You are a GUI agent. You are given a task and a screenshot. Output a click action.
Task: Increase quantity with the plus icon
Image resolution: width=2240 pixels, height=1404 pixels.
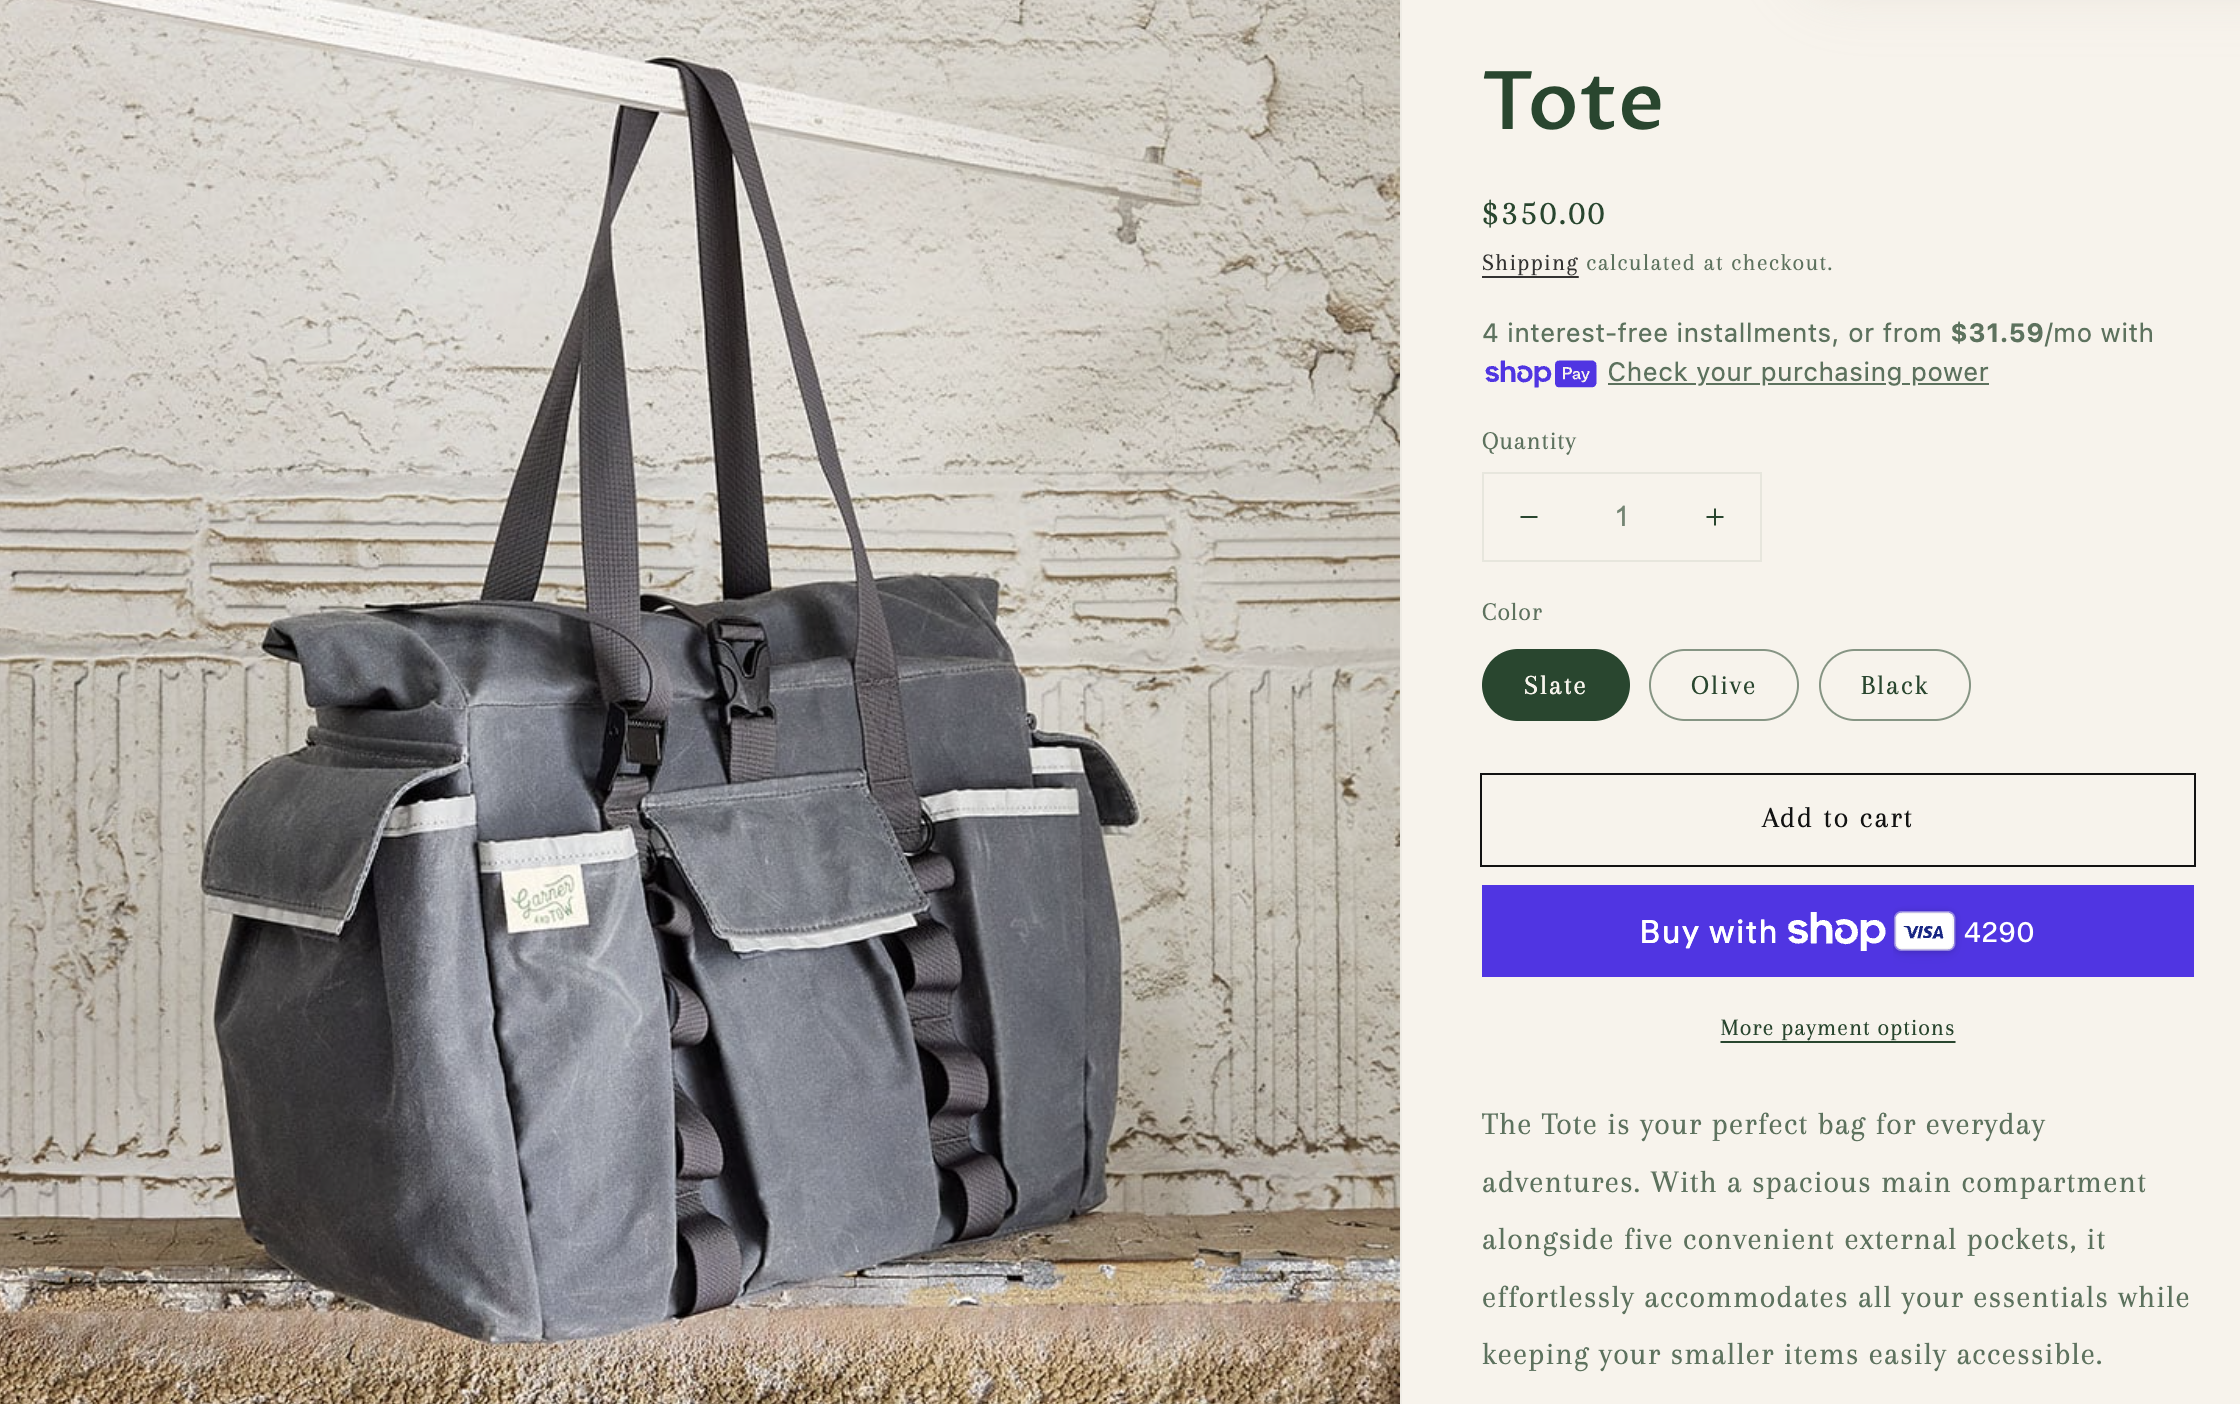(1715, 517)
